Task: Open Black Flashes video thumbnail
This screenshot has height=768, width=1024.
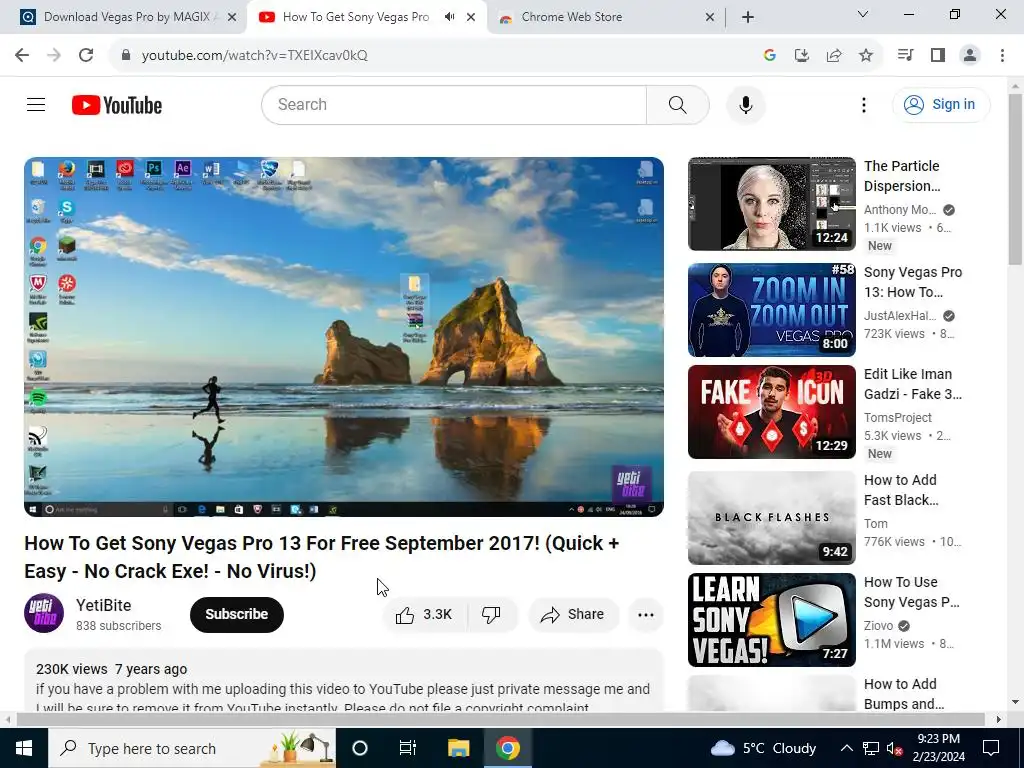Action: 771,518
